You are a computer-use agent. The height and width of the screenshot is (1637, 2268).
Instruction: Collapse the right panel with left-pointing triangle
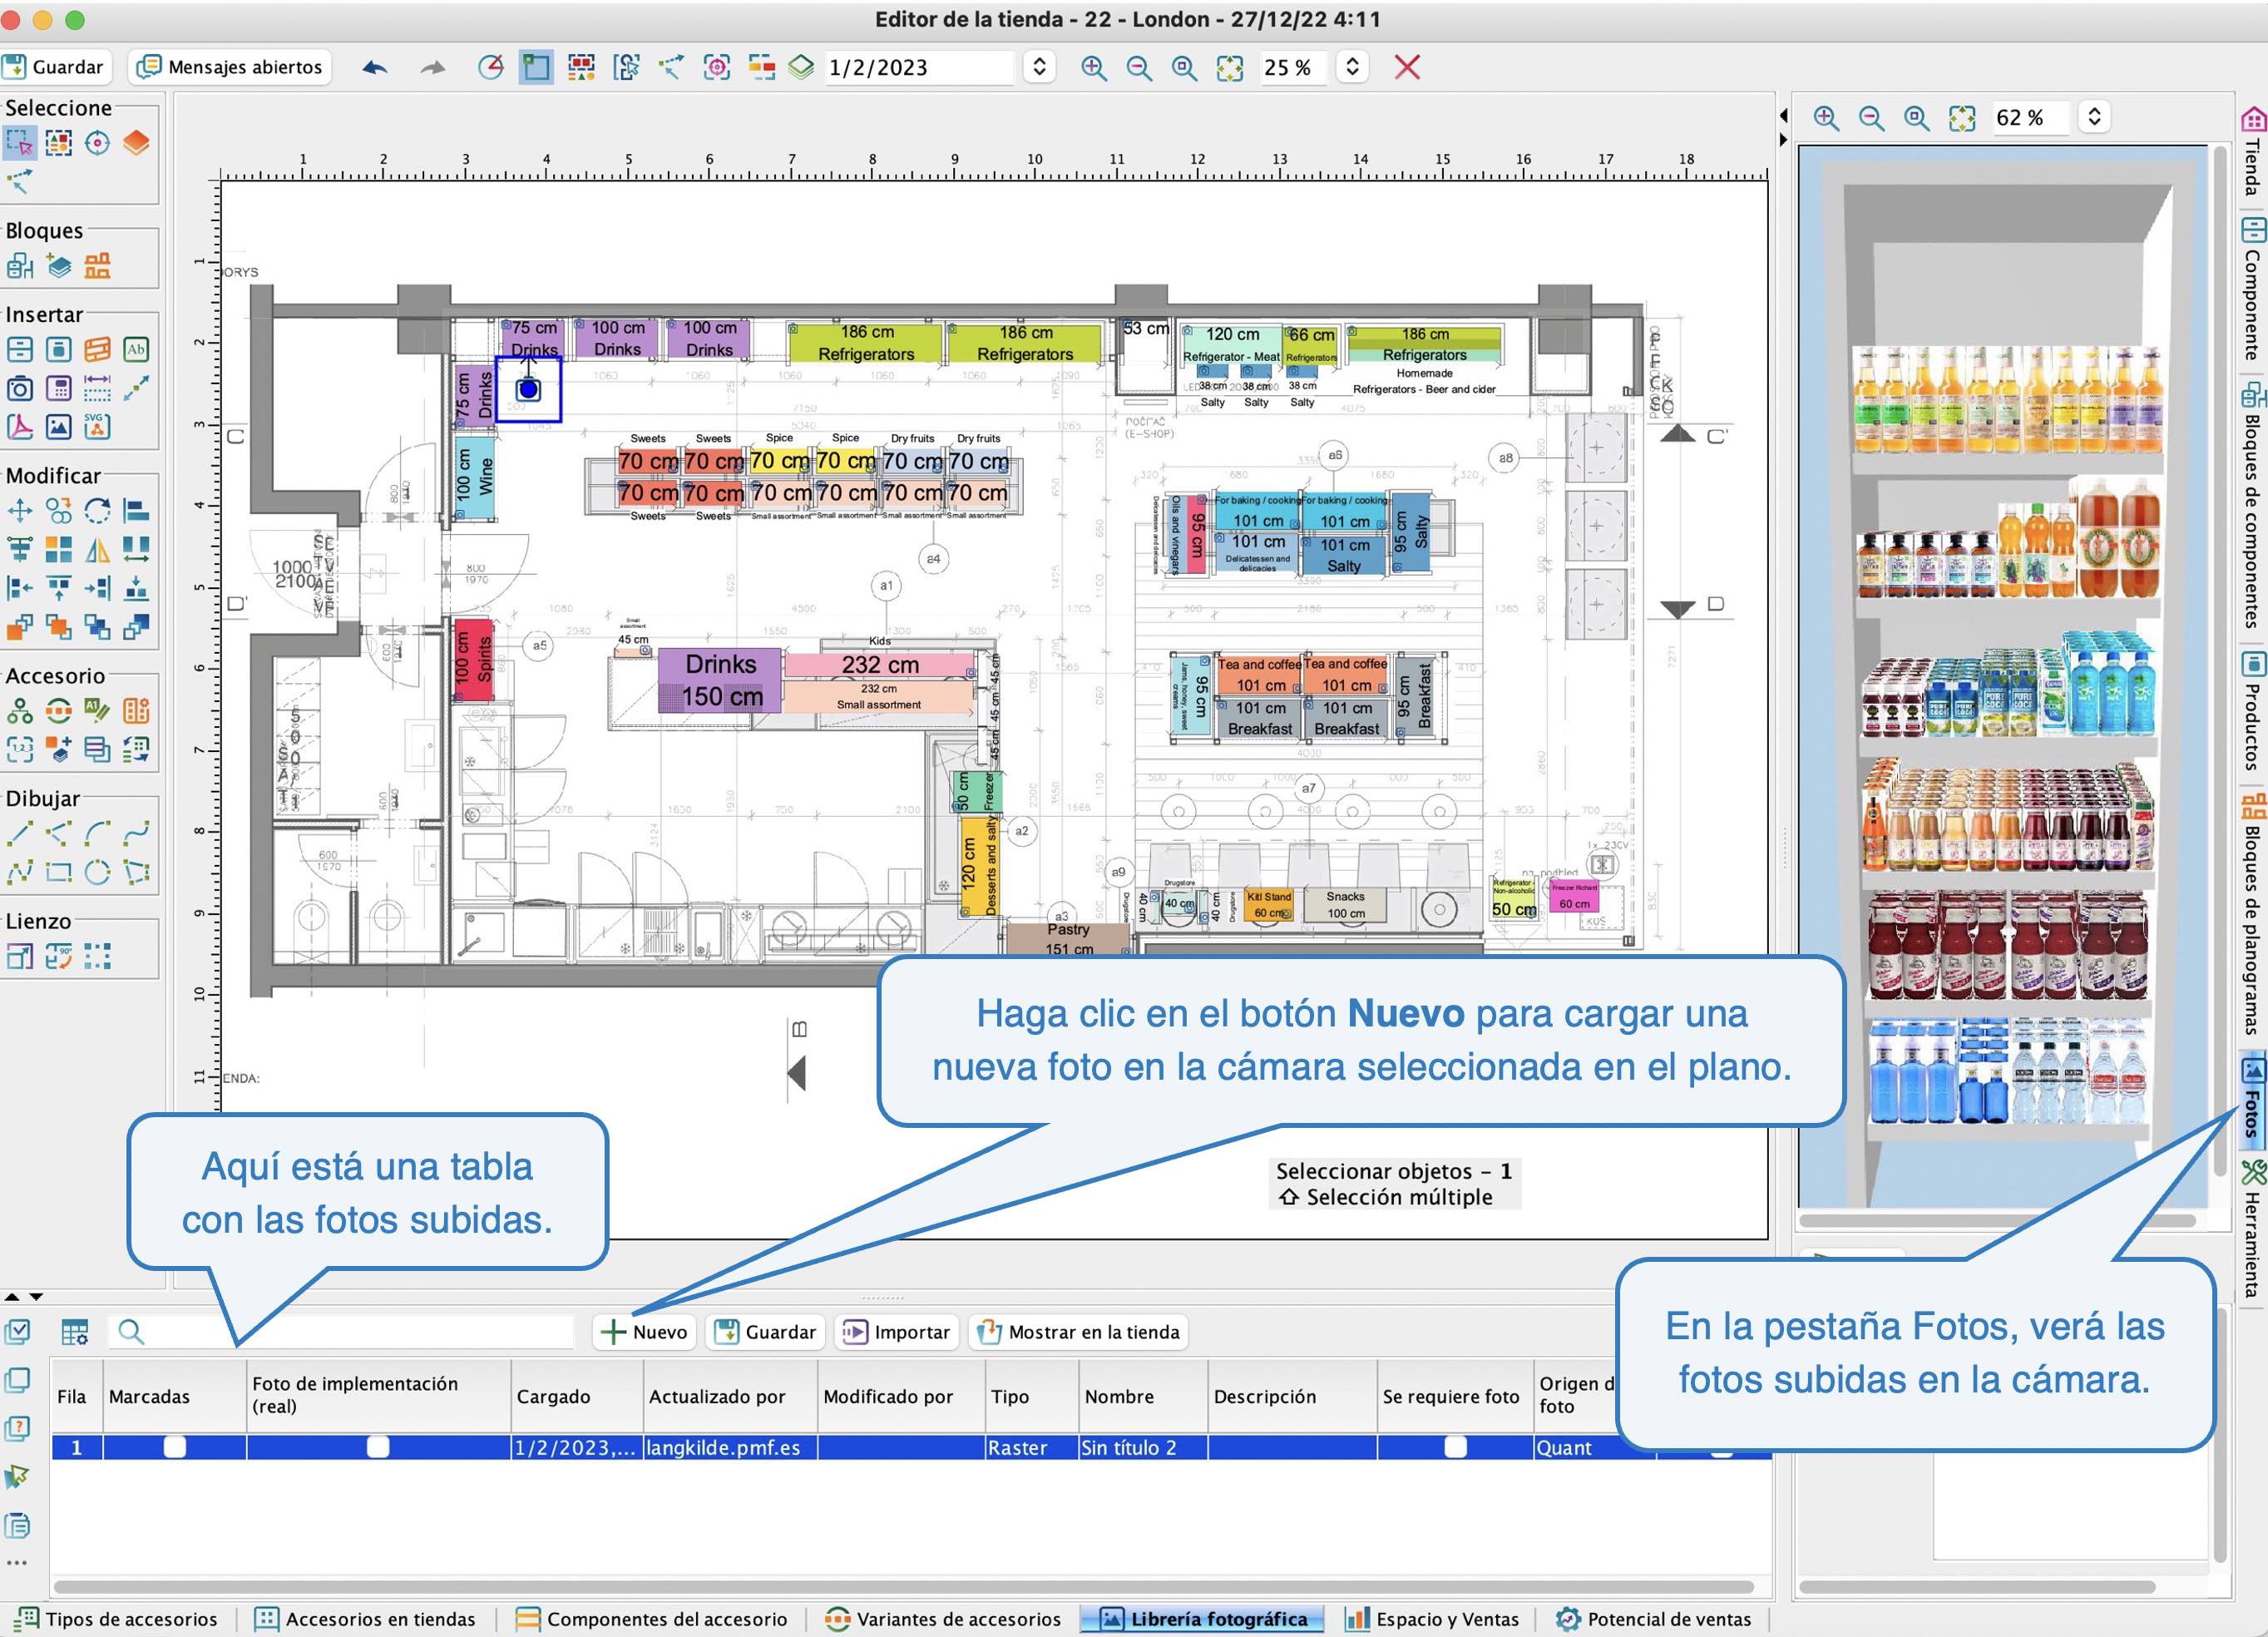point(1784,116)
